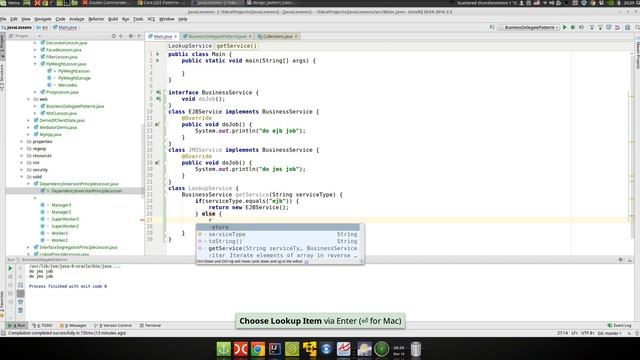Viewport: 640px width, 360px height.
Task: Switch to the BusinessDelegatePattern.java tab
Action: click(217, 36)
